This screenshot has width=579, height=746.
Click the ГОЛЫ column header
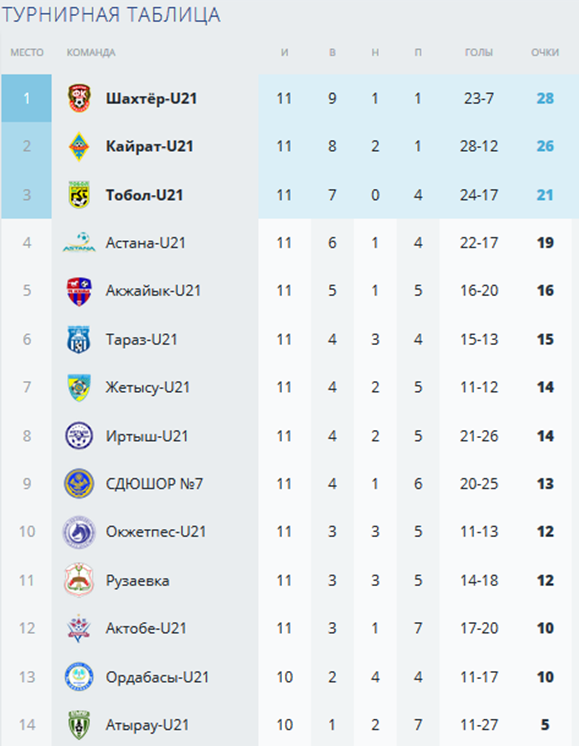[479, 52]
